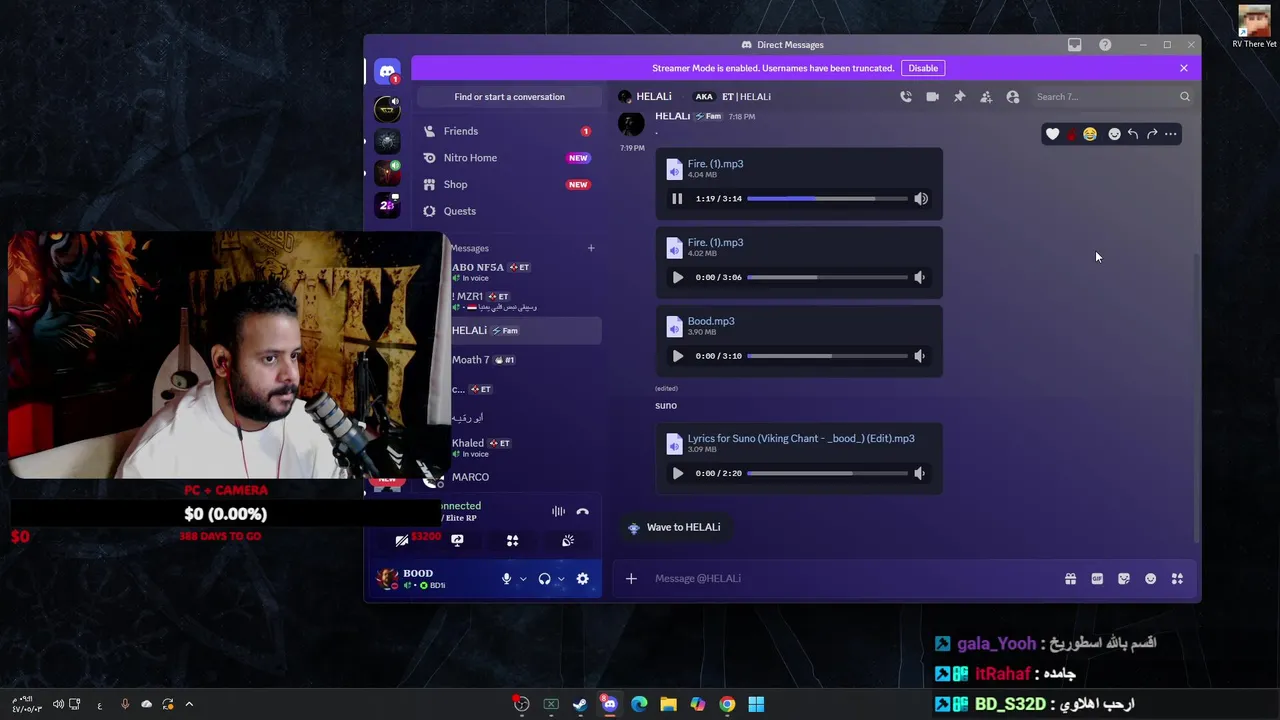1280x720 pixels.
Task: Open pinned messages
Action: pyautogui.click(x=959, y=97)
